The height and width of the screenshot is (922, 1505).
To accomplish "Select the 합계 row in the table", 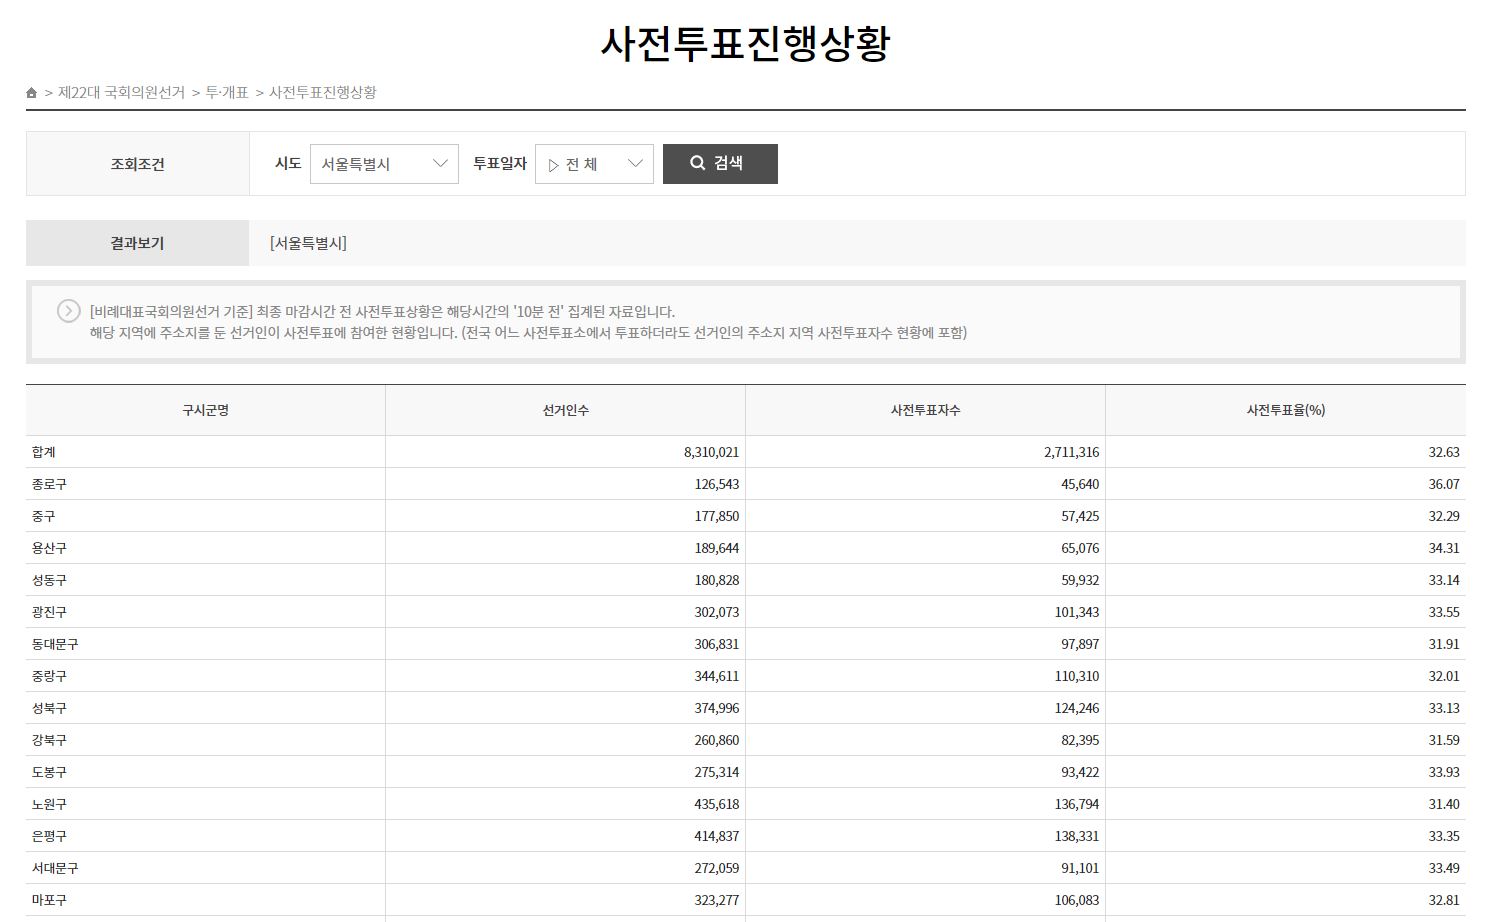I will (x=42, y=451).
